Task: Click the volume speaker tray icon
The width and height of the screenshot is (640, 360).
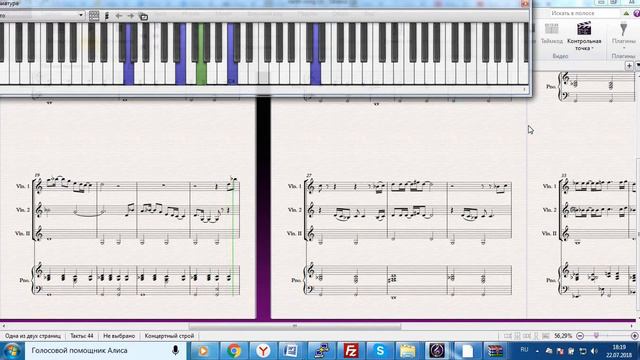Action: click(x=594, y=351)
